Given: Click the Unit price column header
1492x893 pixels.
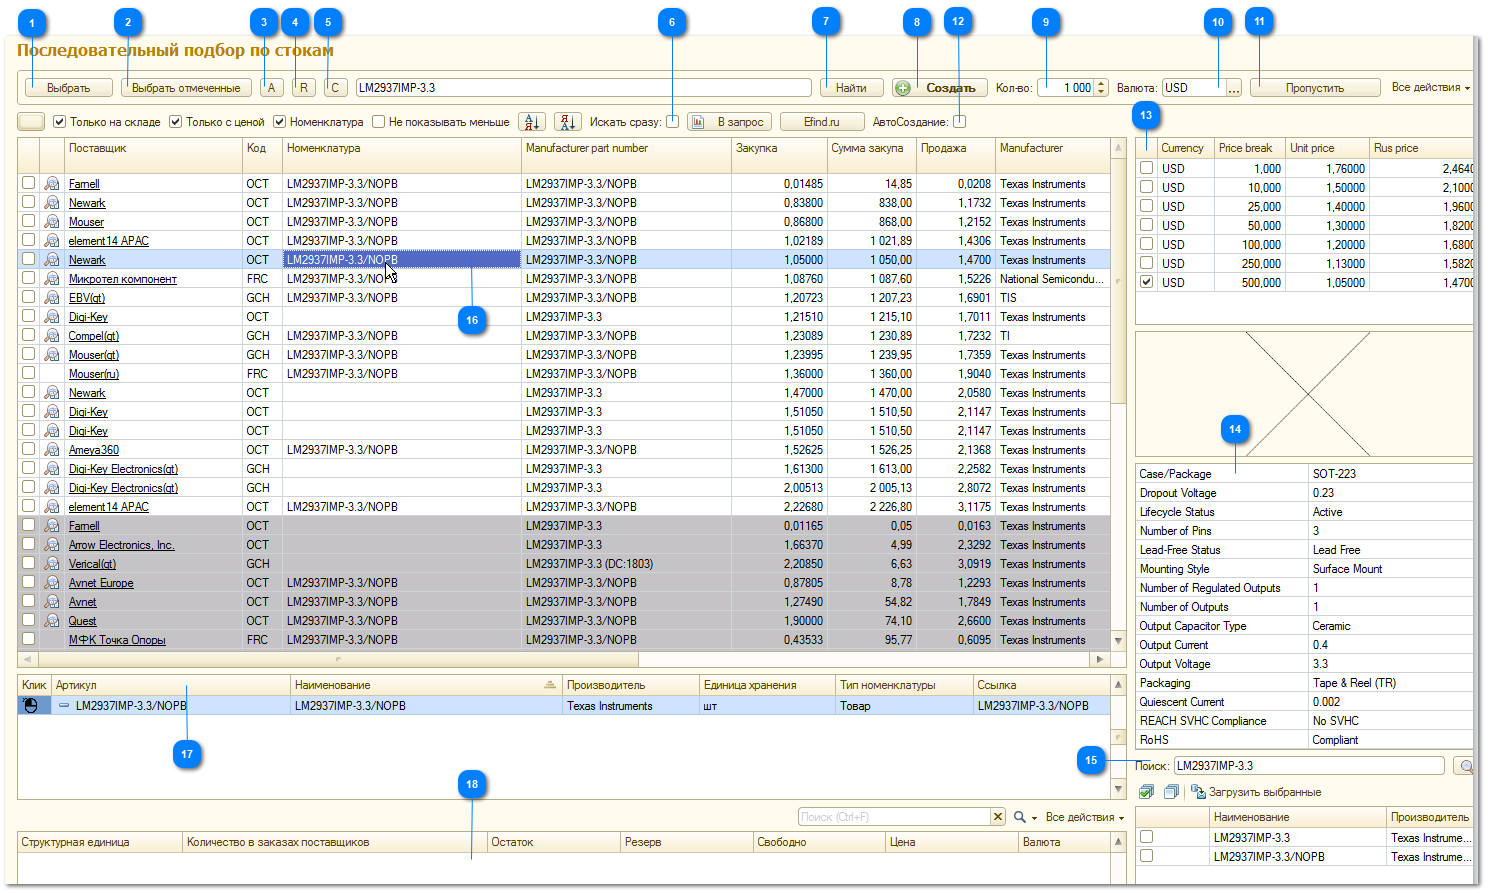Looking at the screenshot, I should (1312, 148).
